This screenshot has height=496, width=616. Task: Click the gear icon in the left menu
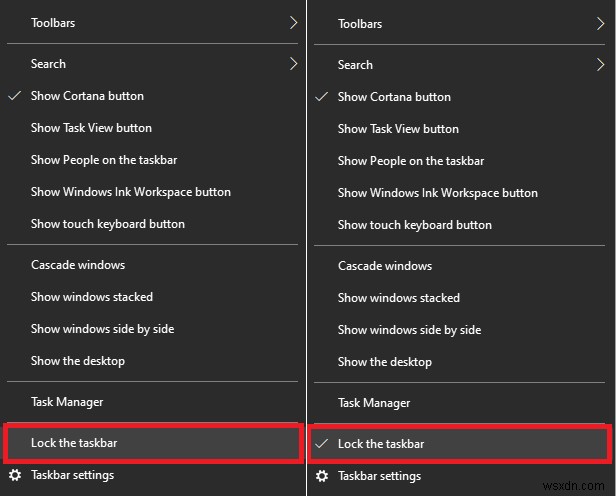[x=15, y=476]
